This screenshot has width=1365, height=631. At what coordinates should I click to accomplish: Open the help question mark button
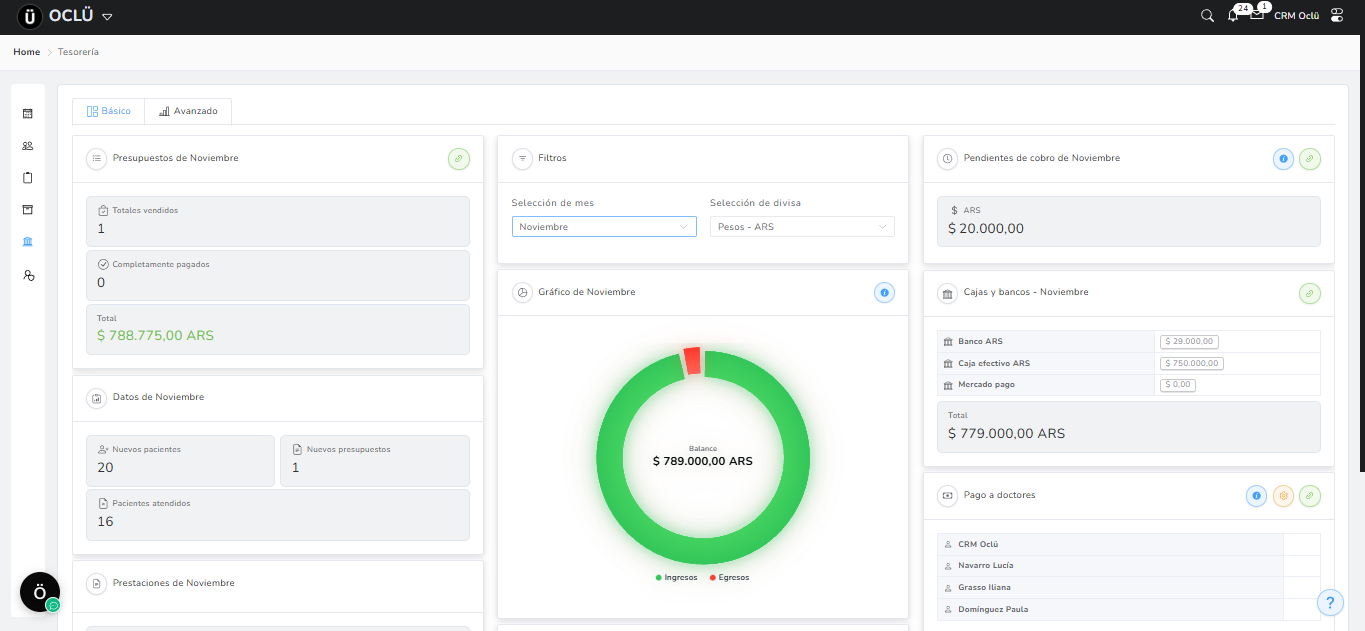tap(1330, 602)
